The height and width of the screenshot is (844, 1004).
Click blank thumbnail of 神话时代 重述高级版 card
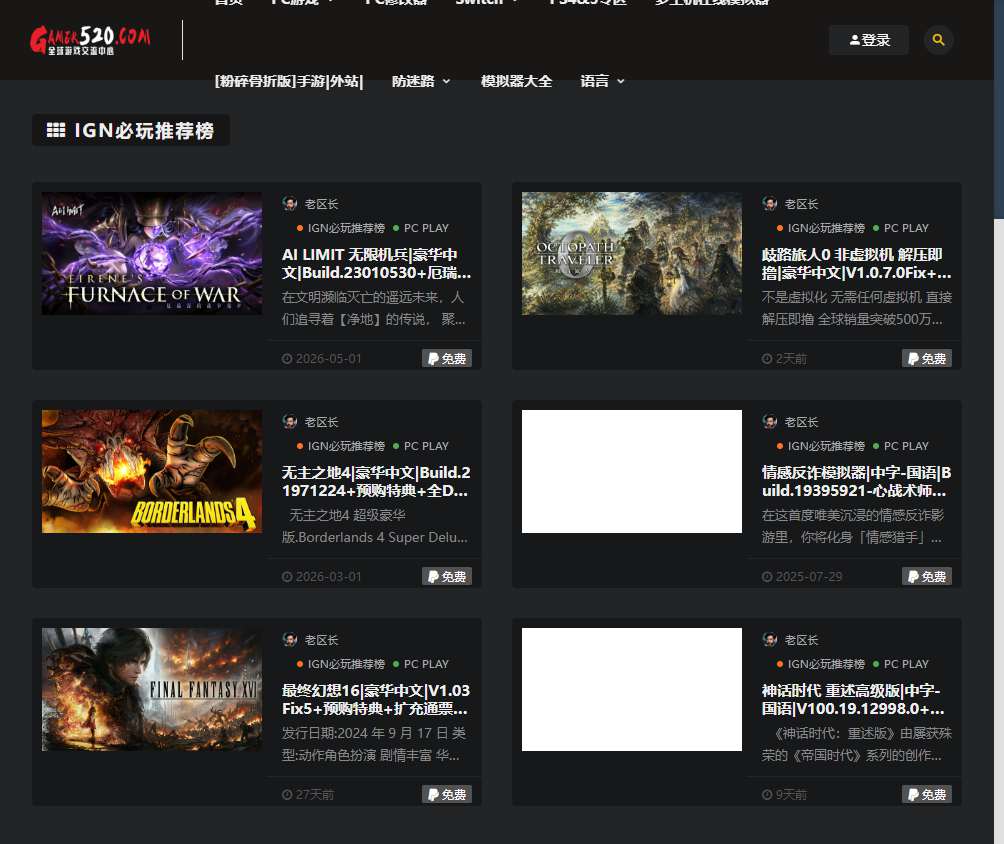pyautogui.click(x=631, y=689)
